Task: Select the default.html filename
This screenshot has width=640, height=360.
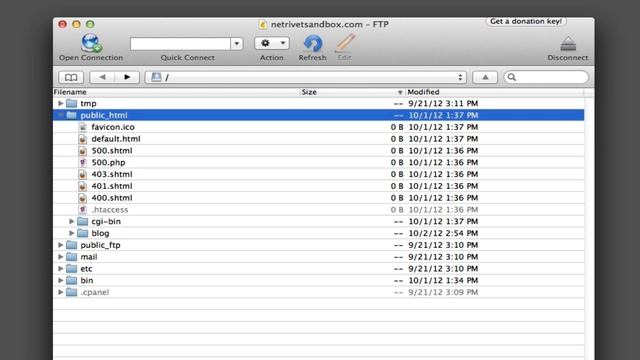Action: point(116,139)
